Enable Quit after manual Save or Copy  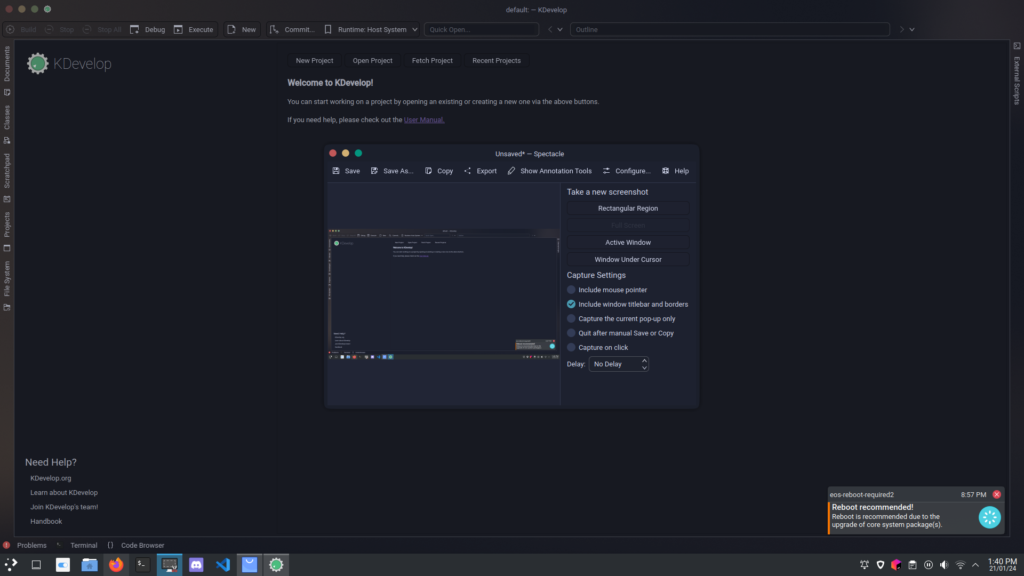point(571,333)
